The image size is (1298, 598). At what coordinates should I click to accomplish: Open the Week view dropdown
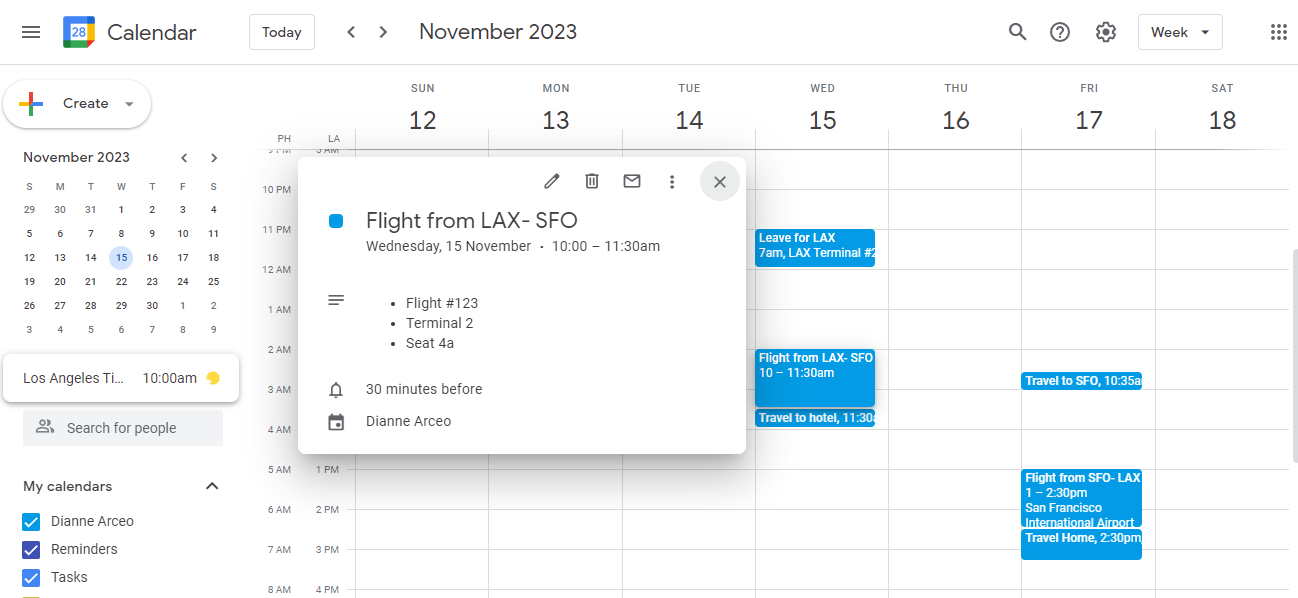[x=1180, y=32]
